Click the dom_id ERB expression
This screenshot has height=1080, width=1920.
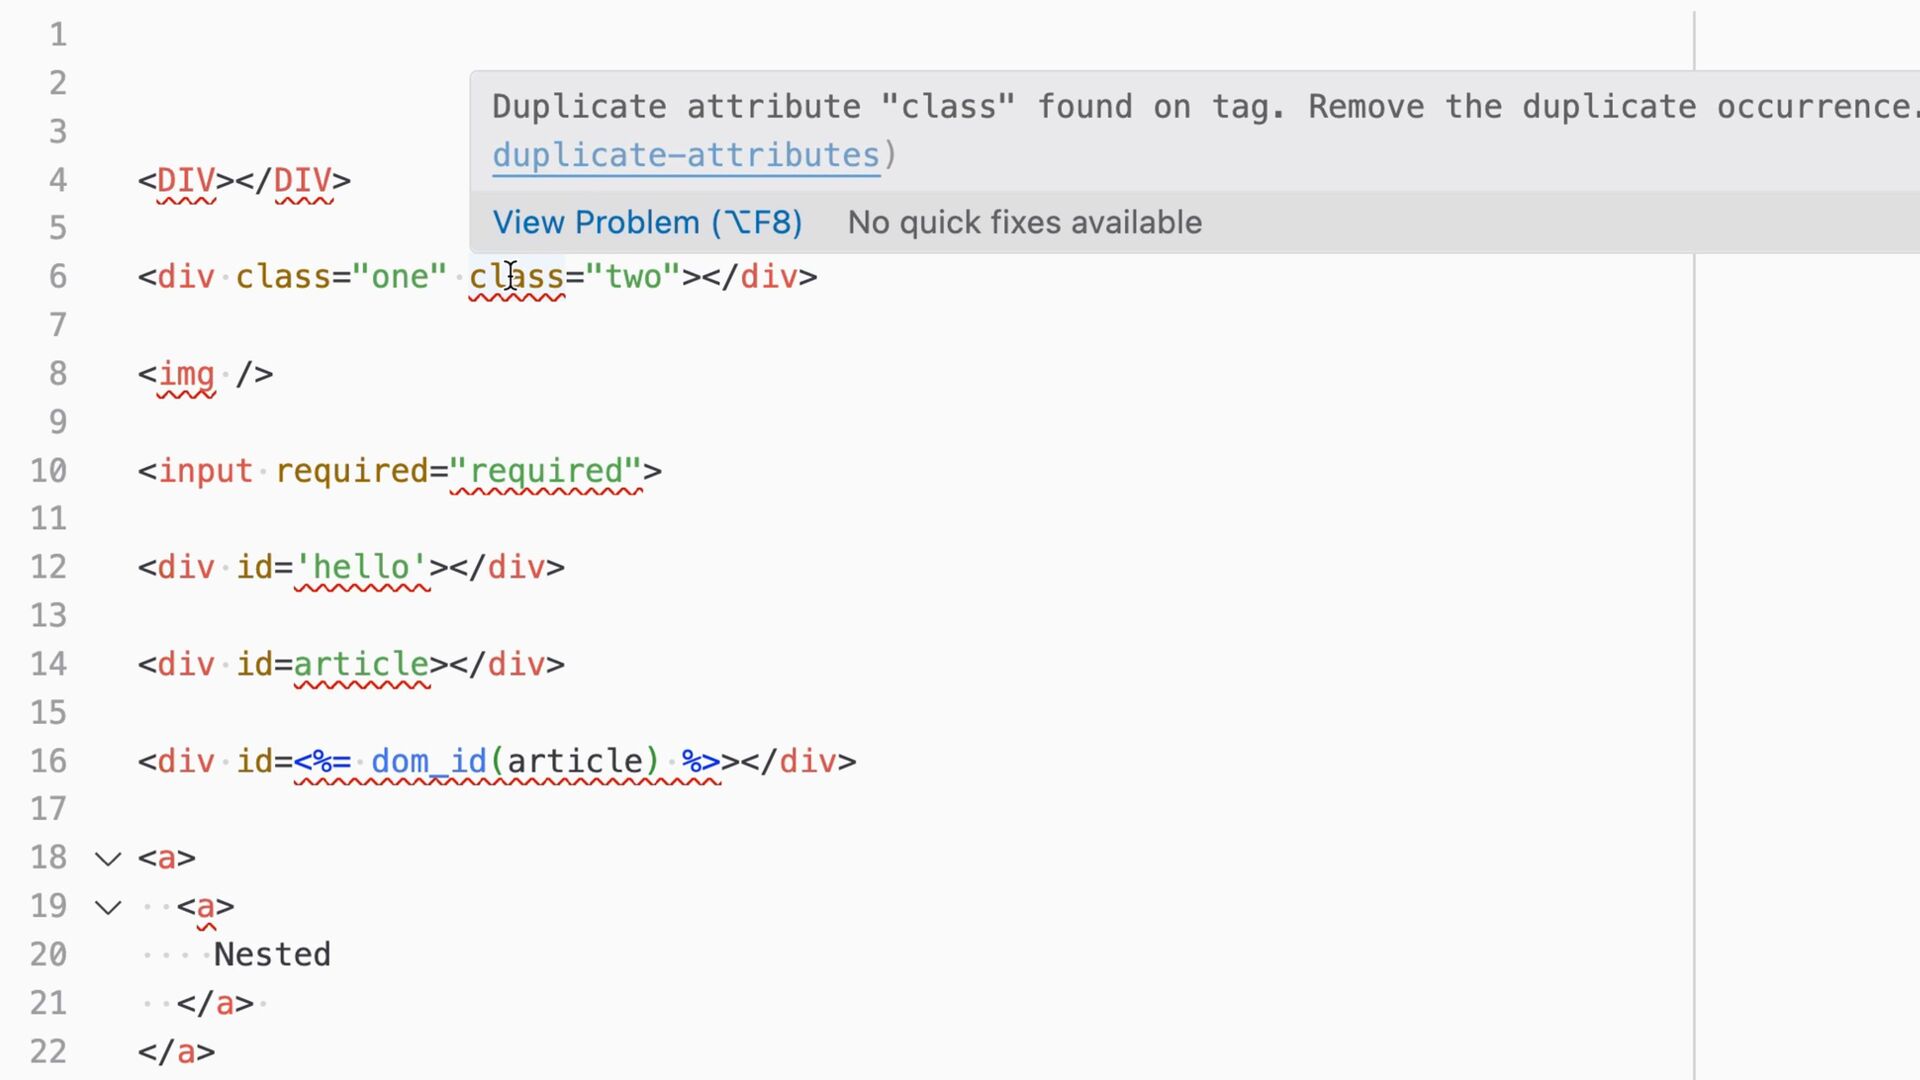(x=507, y=762)
